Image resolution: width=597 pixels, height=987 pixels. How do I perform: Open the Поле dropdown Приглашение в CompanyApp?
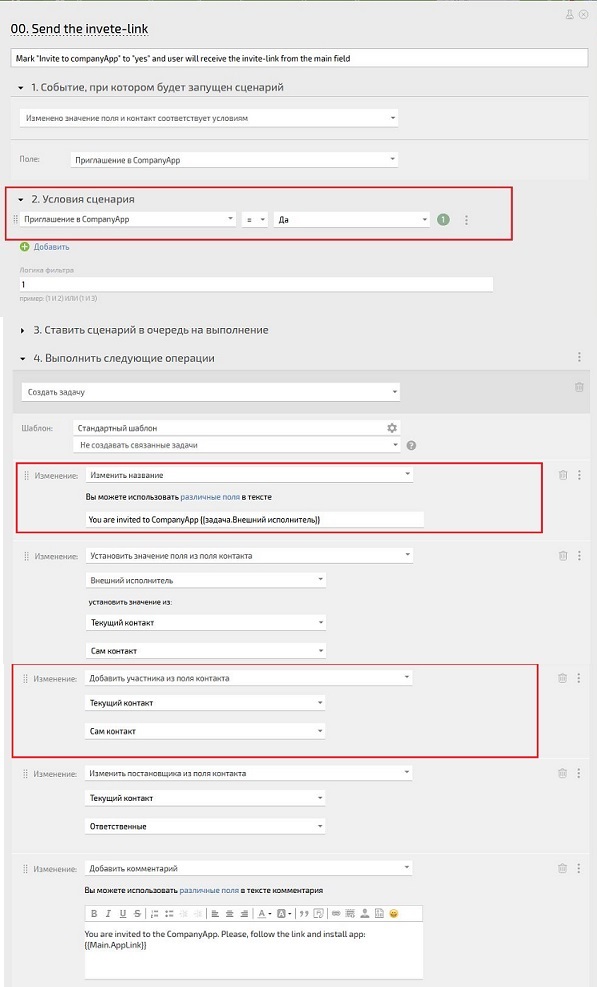(234, 160)
